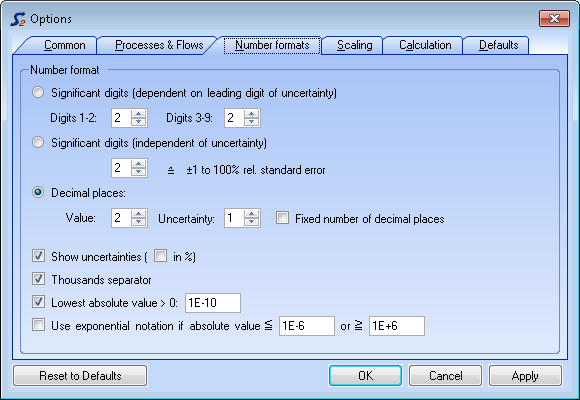
Task: Check the uncertainties in % box
Action: (160, 255)
